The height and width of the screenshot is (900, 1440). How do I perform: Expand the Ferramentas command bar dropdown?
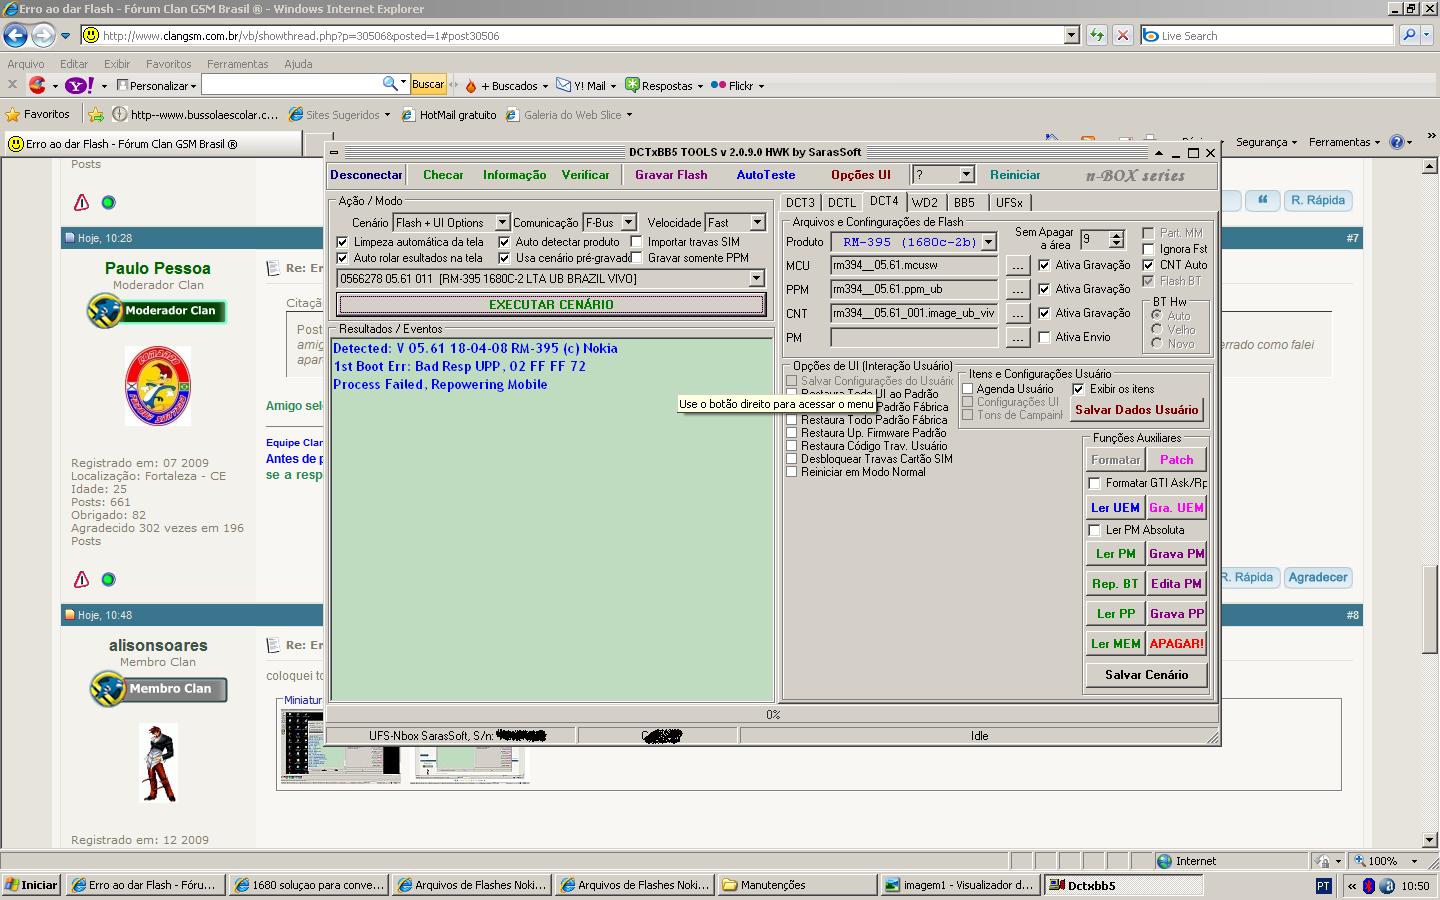[x=1344, y=142]
